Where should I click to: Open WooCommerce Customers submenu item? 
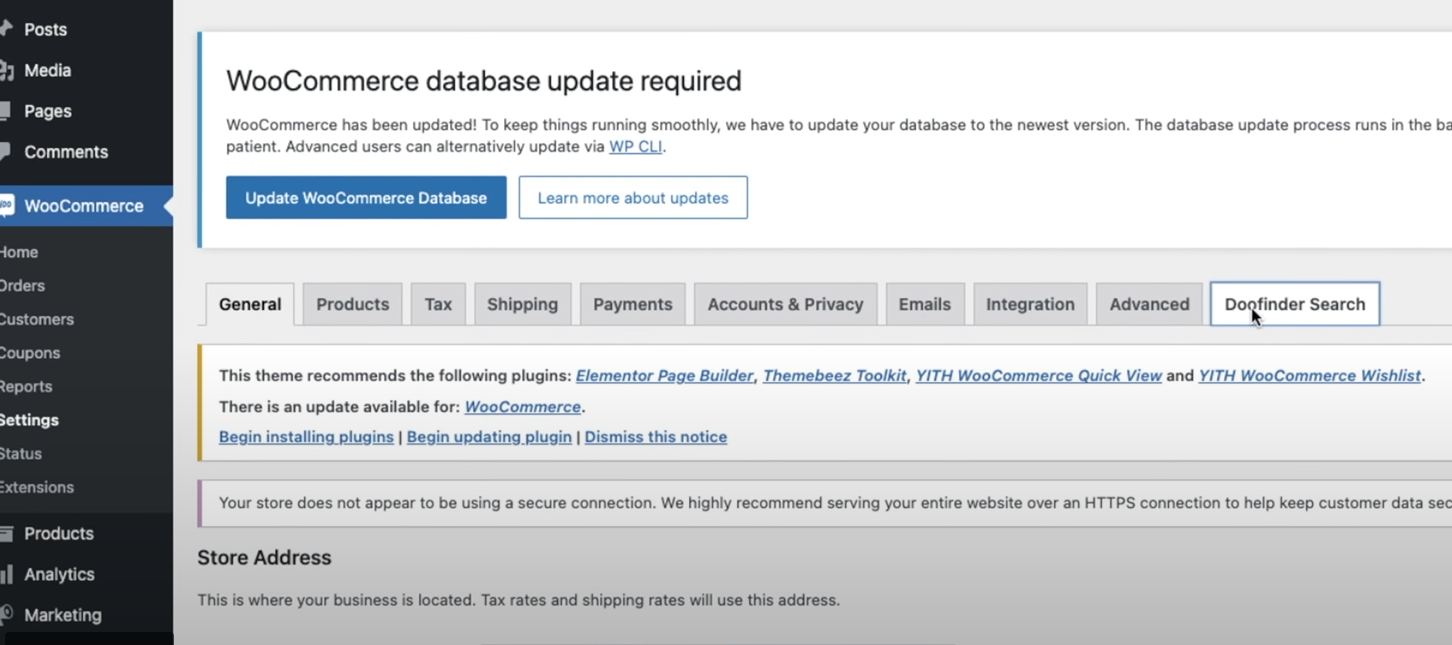coord(37,319)
